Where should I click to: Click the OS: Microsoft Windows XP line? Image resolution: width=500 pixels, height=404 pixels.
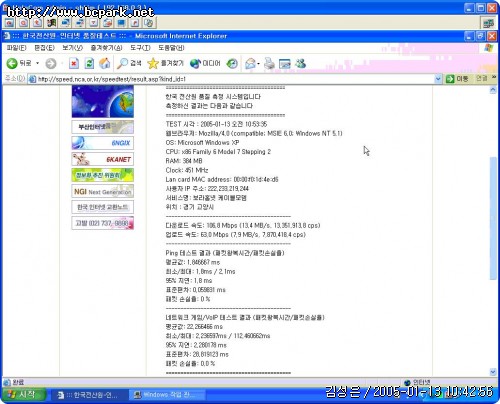pyautogui.click(x=202, y=142)
